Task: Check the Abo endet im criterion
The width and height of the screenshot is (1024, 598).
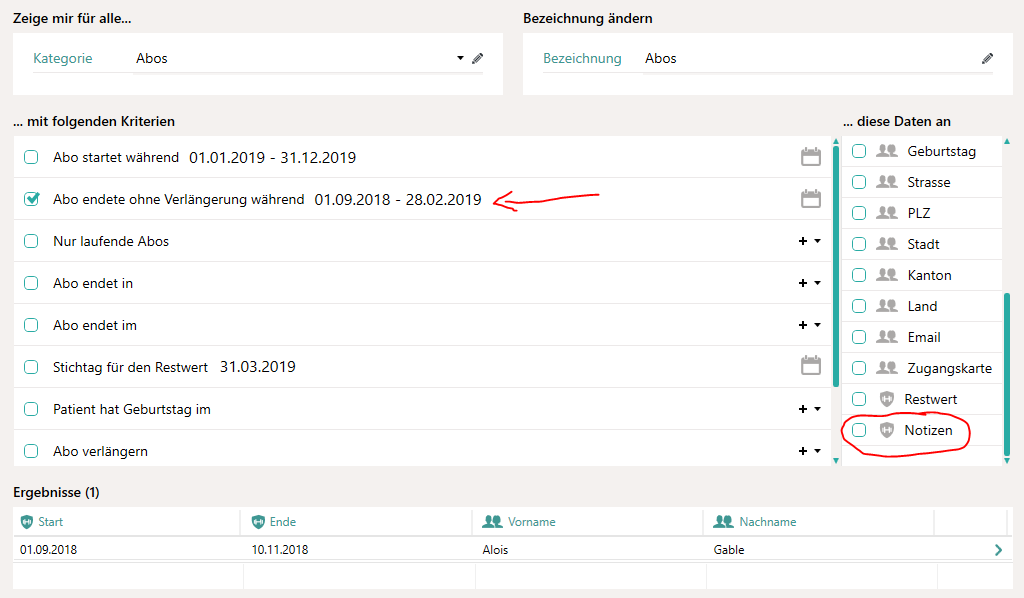Action: click(31, 325)
